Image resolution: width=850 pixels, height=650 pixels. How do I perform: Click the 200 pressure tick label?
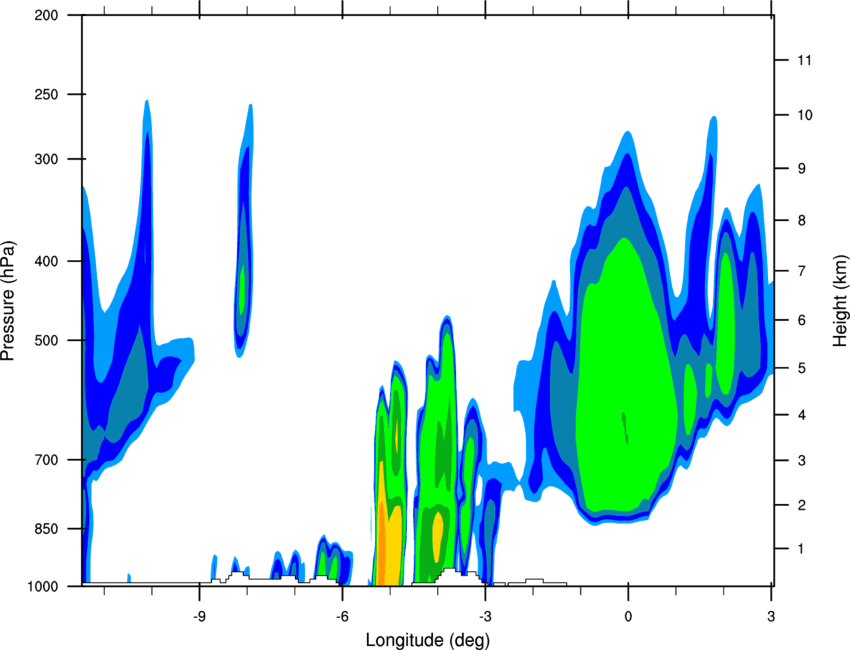(46, 15)
